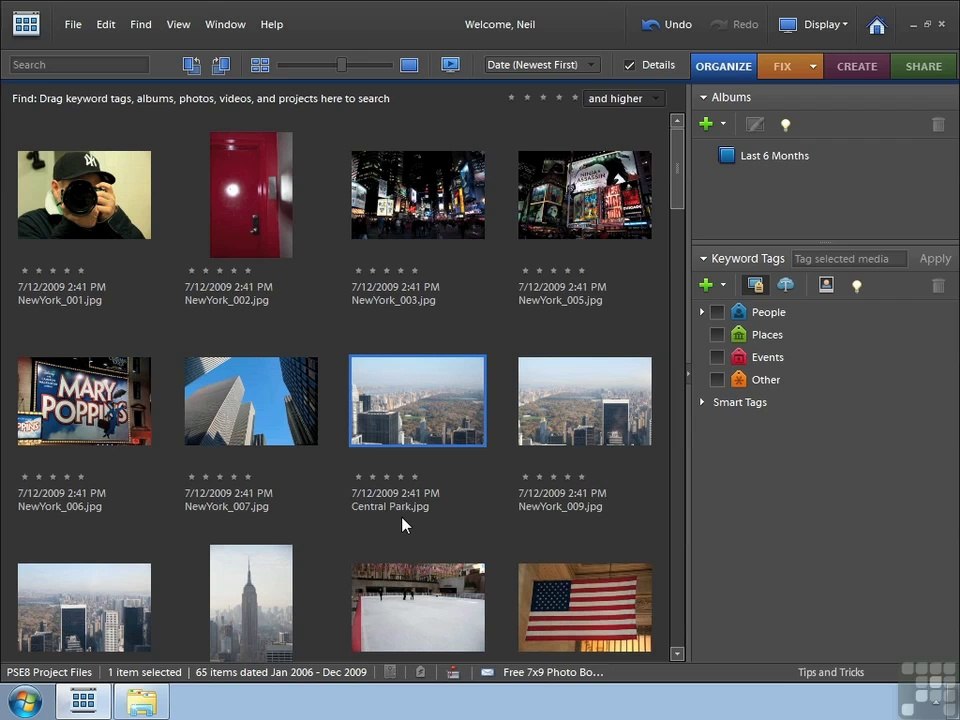The height and width of the screenshot is (720, 960).
Task: Rotate selected photo right
Action: (x=221, y=65)
